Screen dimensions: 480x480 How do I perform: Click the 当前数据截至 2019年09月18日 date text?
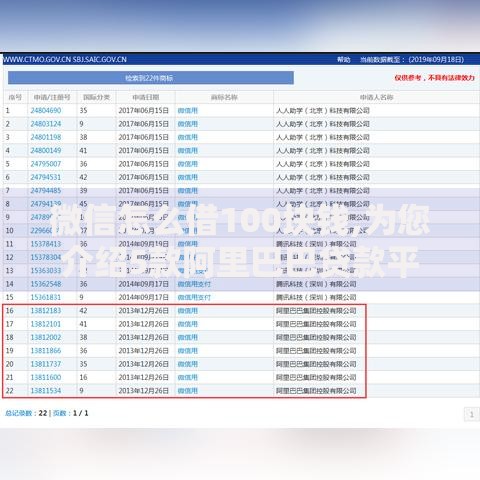click(x=412, y=60)
